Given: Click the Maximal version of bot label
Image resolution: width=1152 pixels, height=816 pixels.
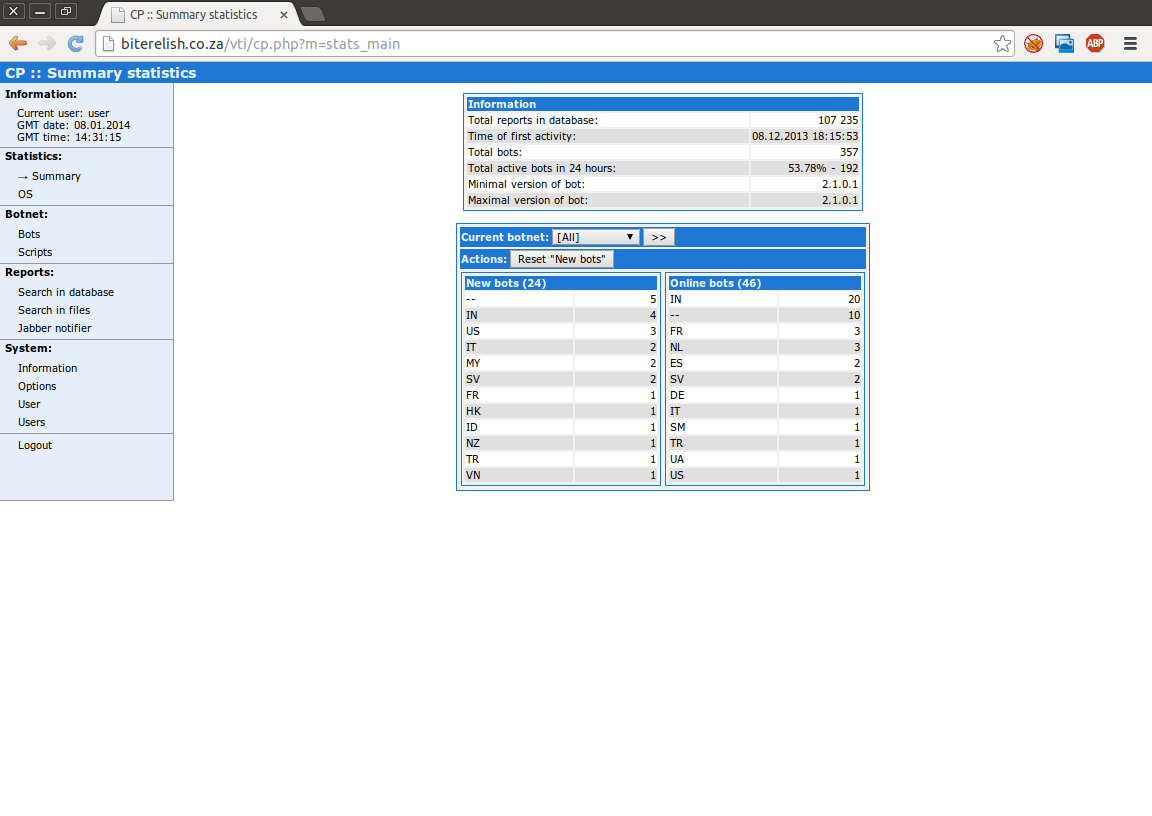Looking at the screenshot, I should coord(528,201).
